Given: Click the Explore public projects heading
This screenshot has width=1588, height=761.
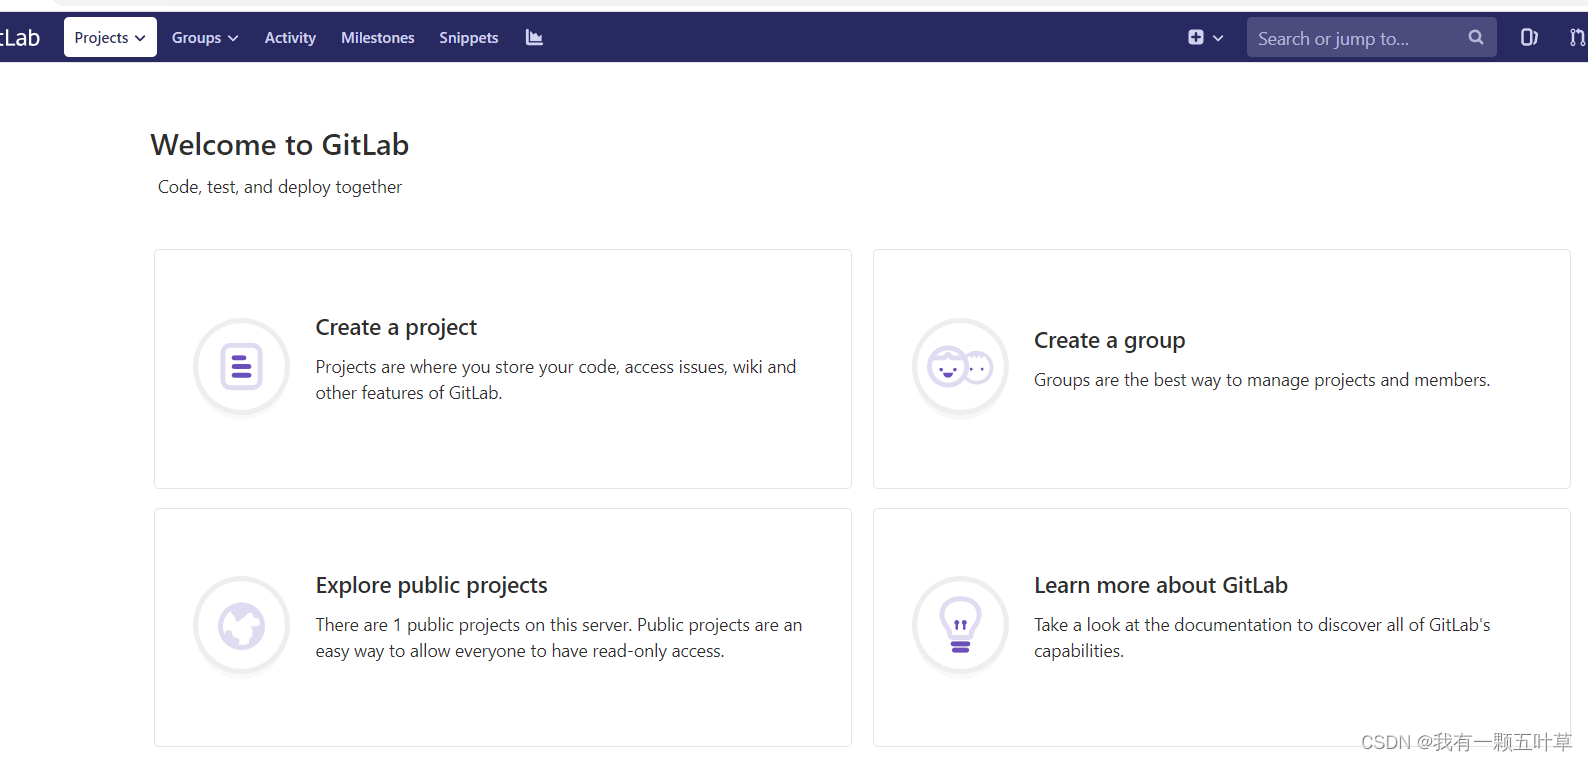Looking at the screenshot, I should pos(431,585).
